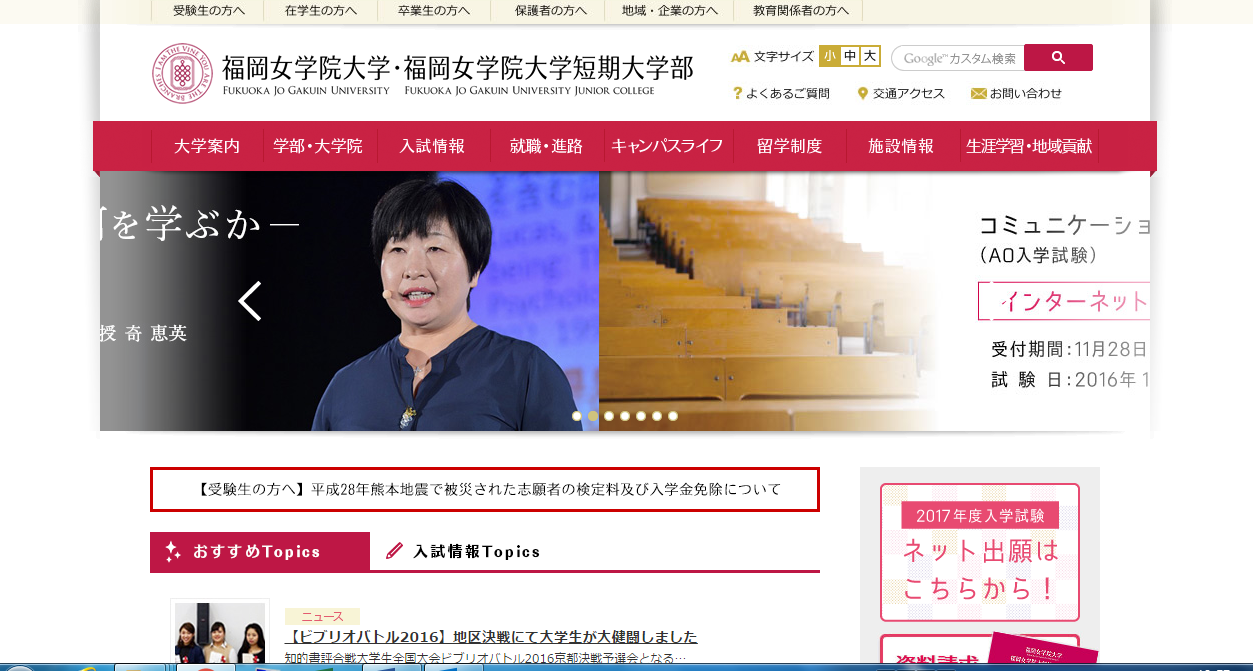Select the seventh, last slideshow dot

pyautogui.click(x=673, y=416)
